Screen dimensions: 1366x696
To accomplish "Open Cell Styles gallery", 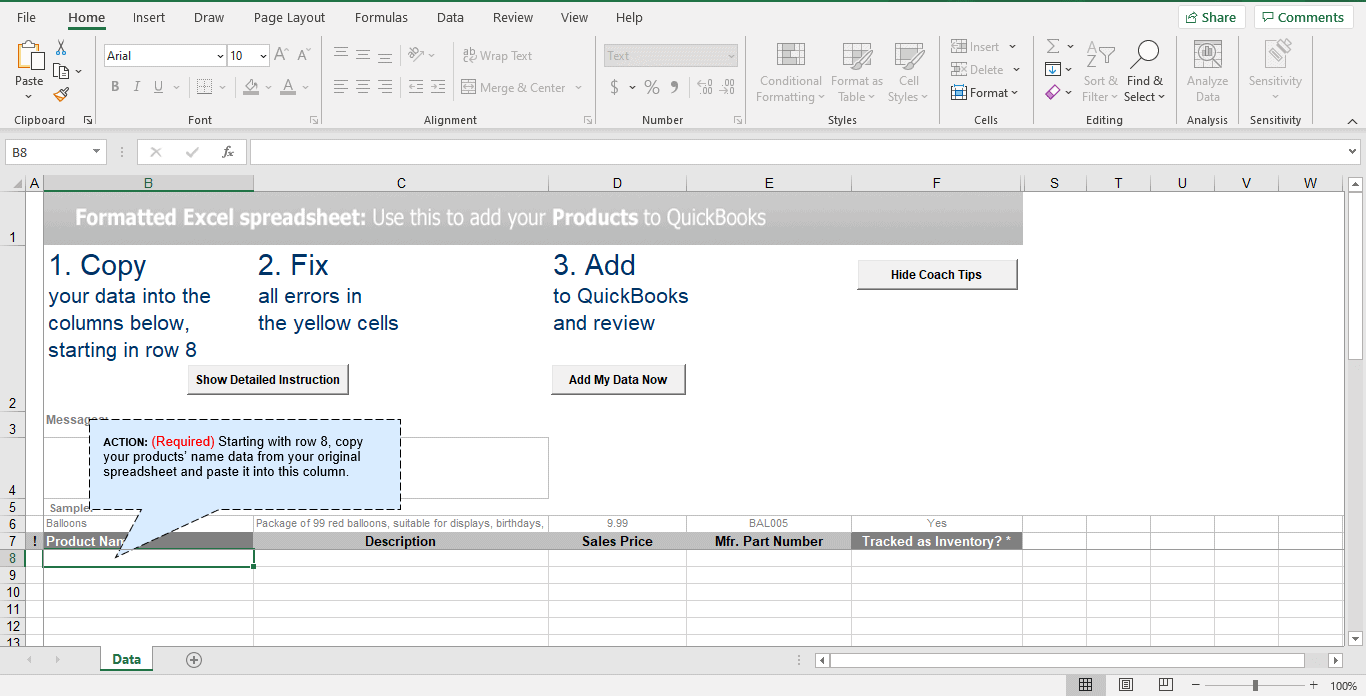I will 909,72.
